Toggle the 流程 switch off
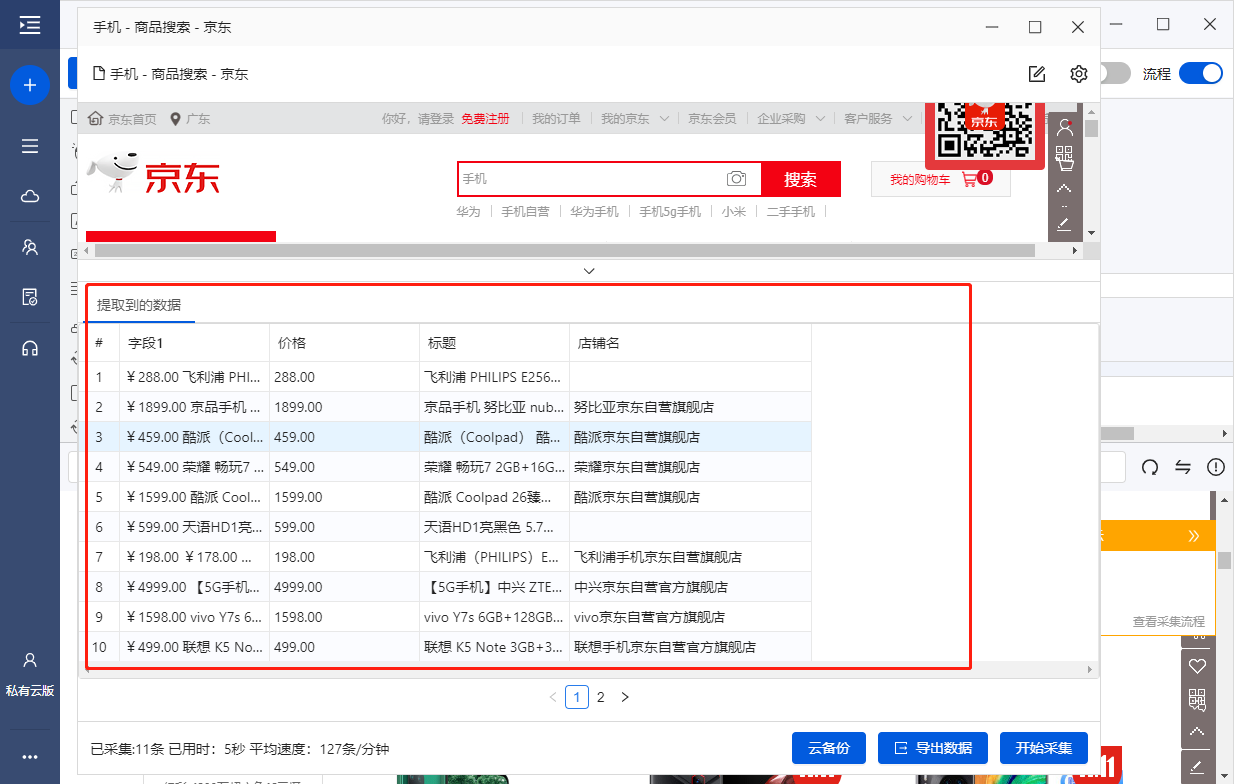 tap(1200, 73)
